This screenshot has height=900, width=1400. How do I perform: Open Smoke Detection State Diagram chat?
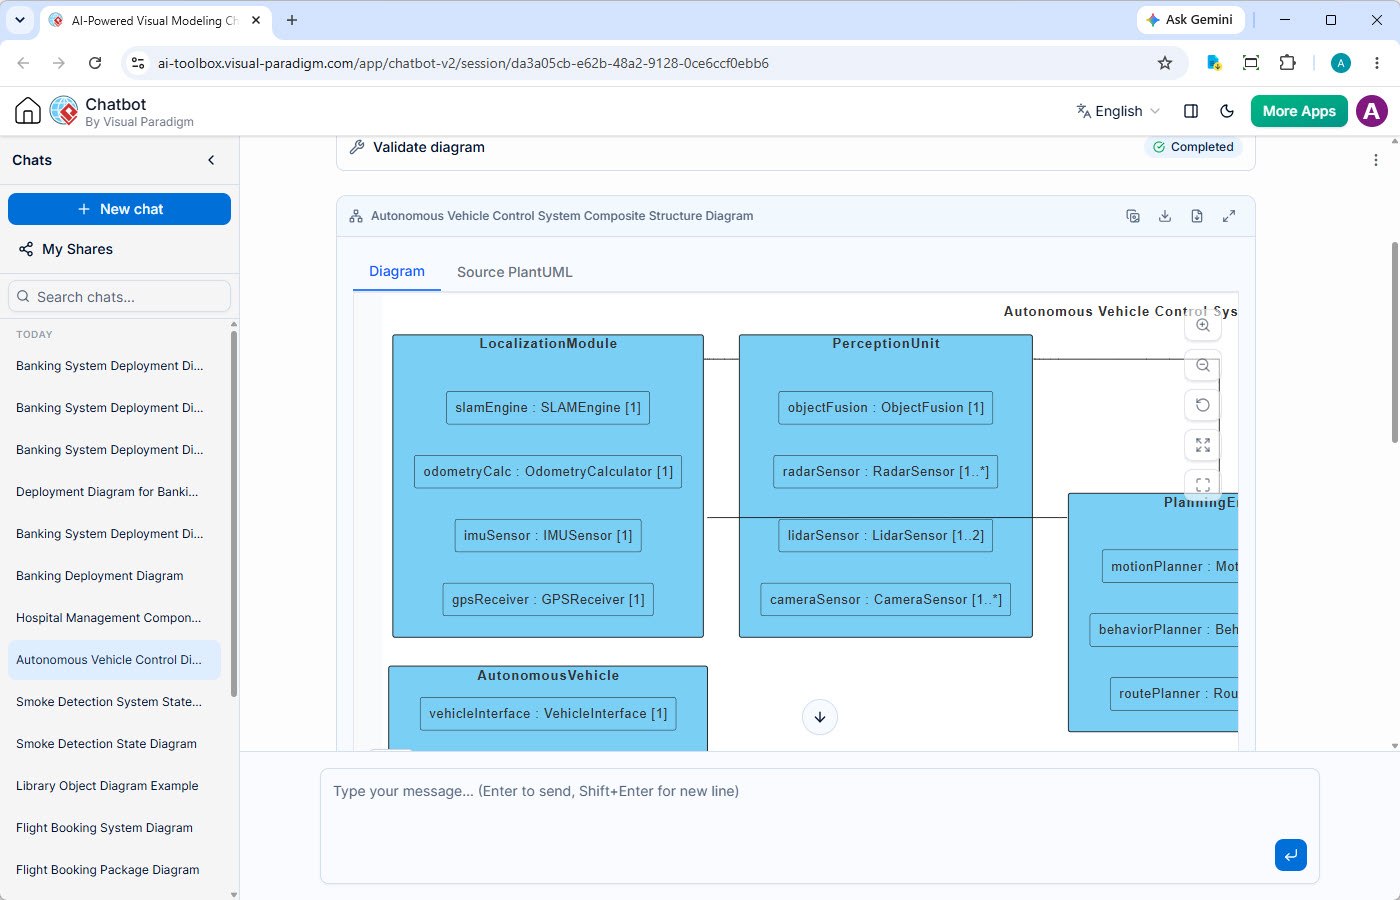pos(114,744)
